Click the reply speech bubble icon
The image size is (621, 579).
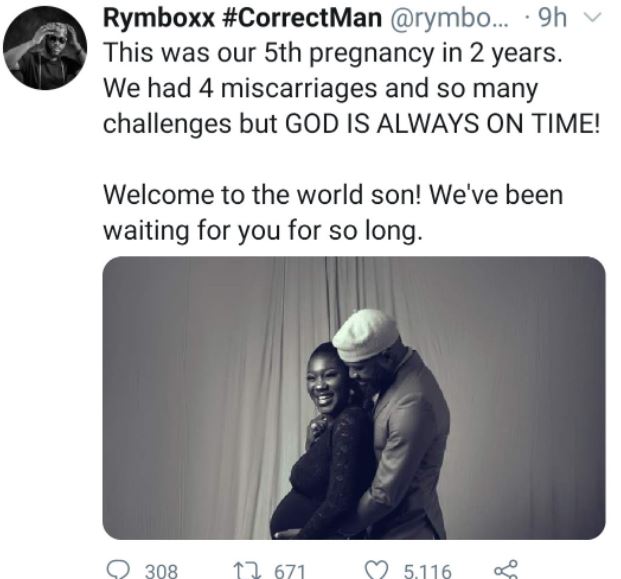coord(118,571)
